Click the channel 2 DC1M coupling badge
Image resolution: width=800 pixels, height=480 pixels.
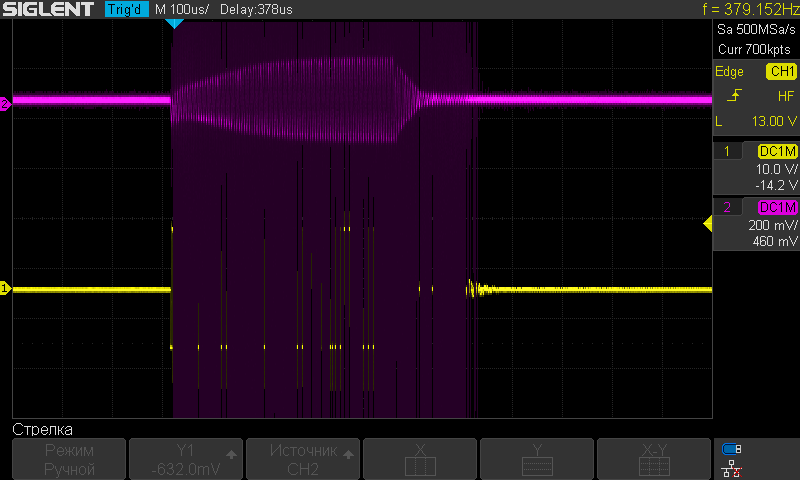pos(778,207)
